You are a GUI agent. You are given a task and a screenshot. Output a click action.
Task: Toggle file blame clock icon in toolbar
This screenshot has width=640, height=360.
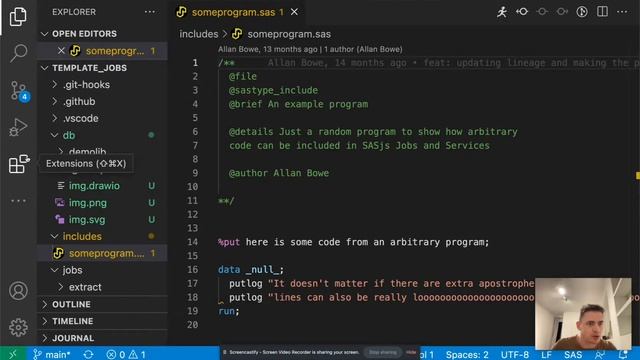tap(582, 12)
